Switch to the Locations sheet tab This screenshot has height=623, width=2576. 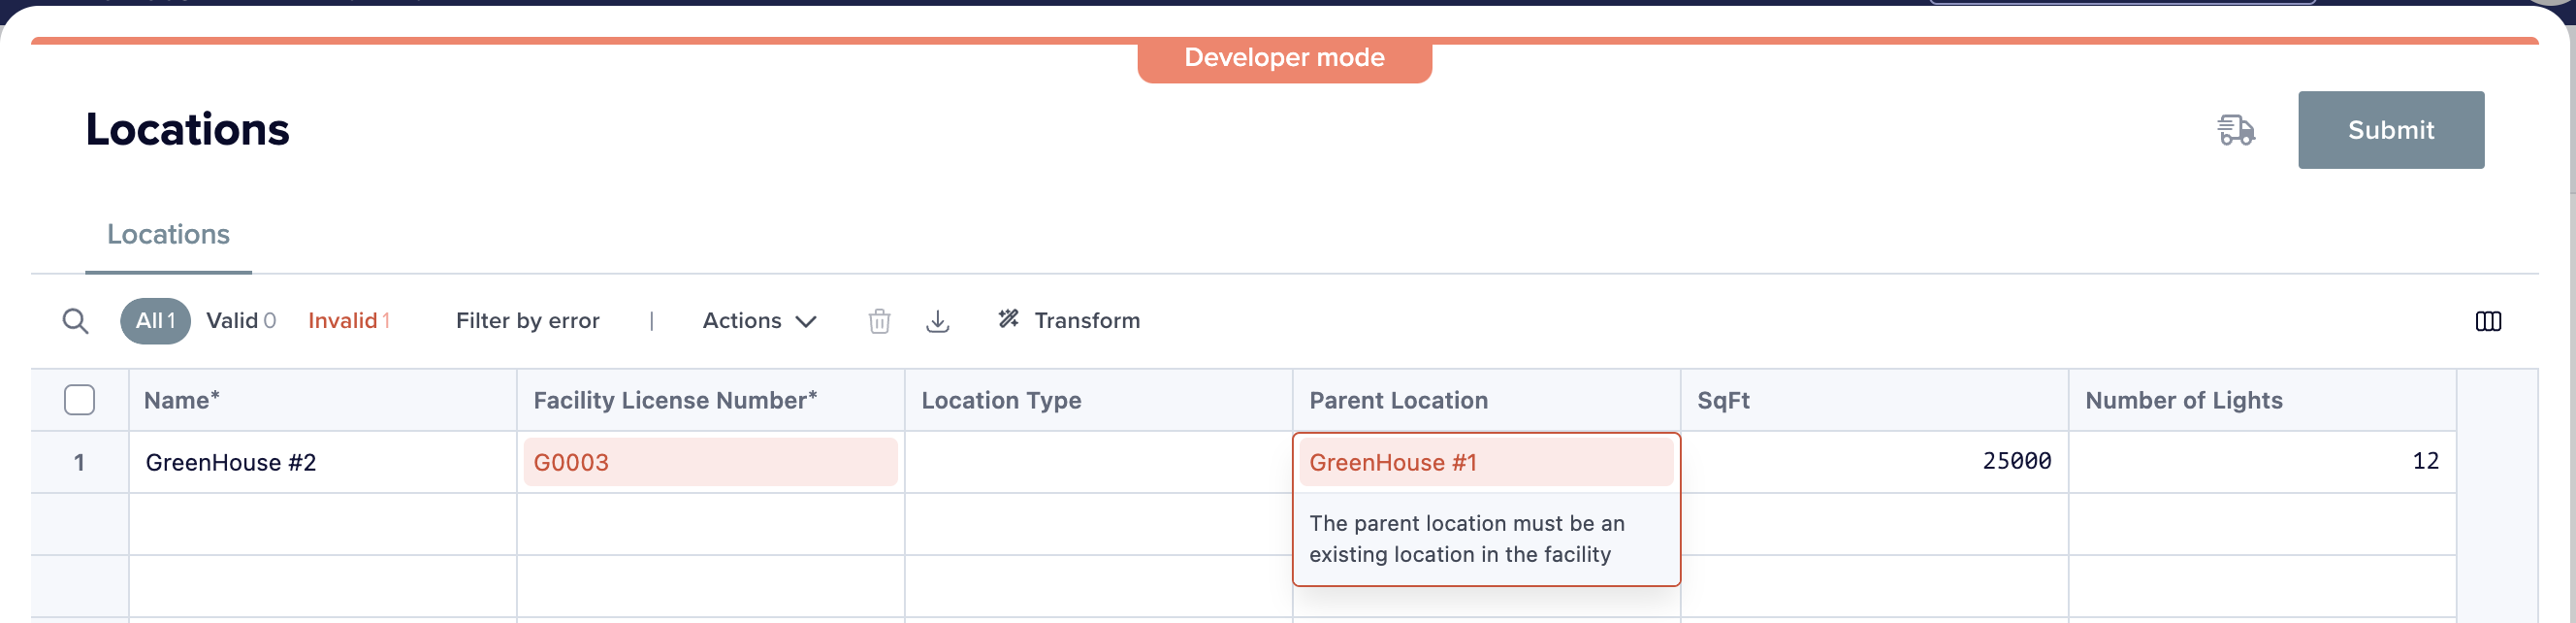pyautogui.click(x=168, y=234)
